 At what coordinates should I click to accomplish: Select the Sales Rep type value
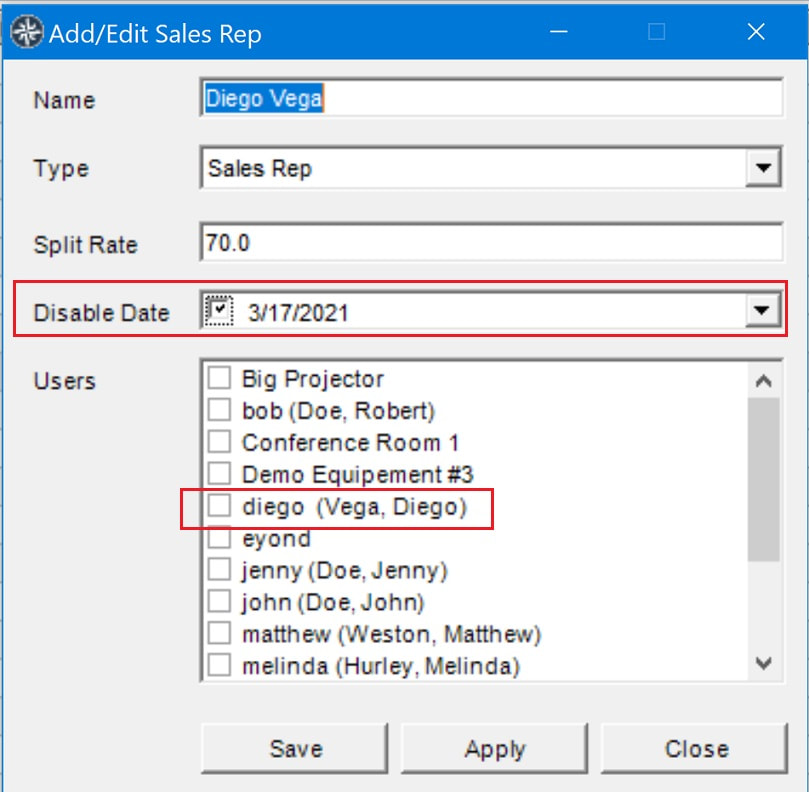(x=260, y=168)
